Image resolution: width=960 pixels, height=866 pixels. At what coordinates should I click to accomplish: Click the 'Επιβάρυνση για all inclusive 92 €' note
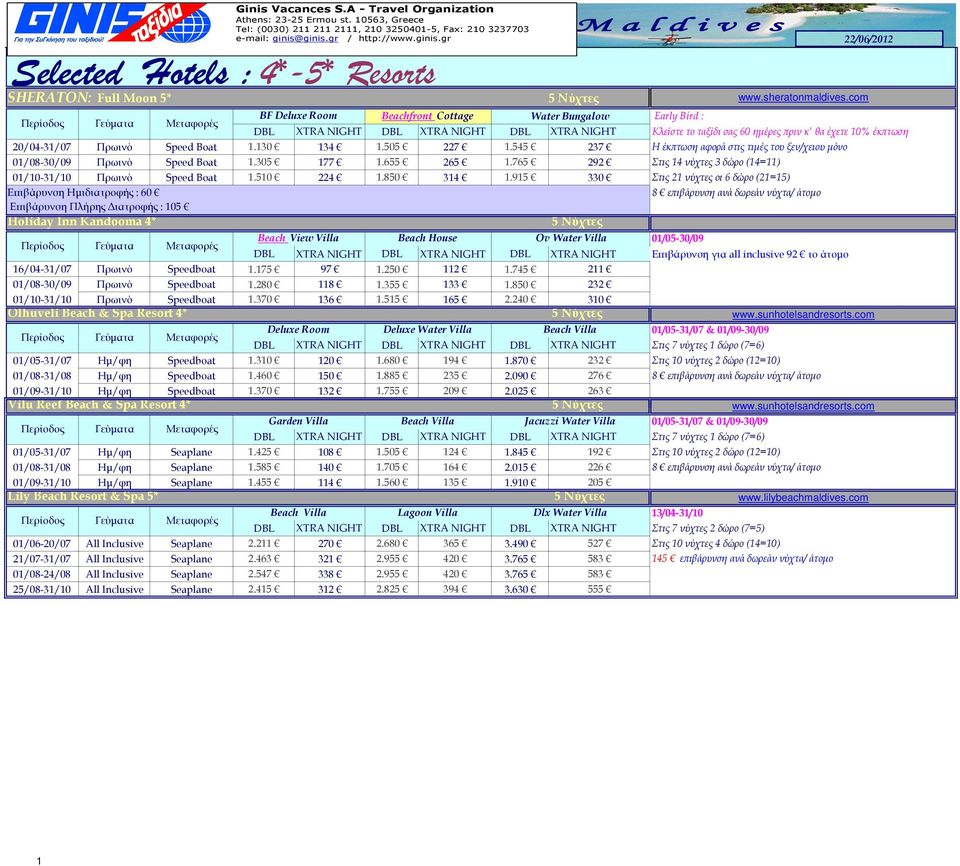tap(750, 254)
